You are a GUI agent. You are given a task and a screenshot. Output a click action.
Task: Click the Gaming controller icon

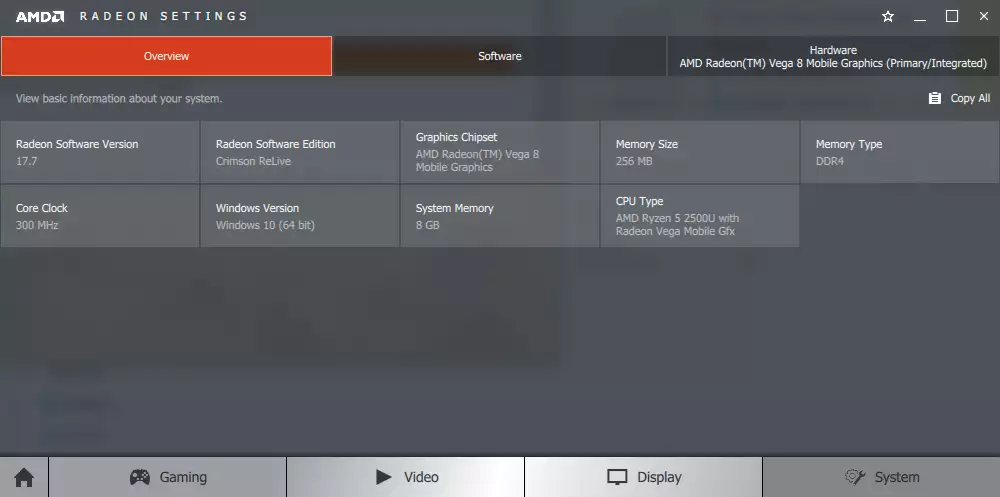click(140, 477)
